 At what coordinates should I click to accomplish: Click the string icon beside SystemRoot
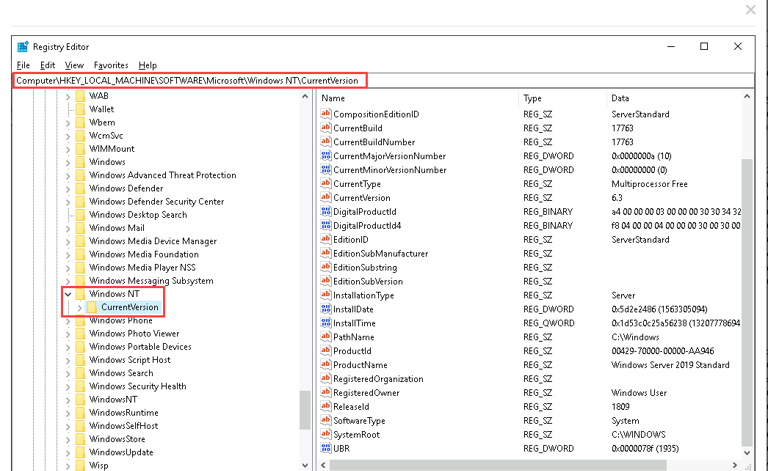[326, 434]
